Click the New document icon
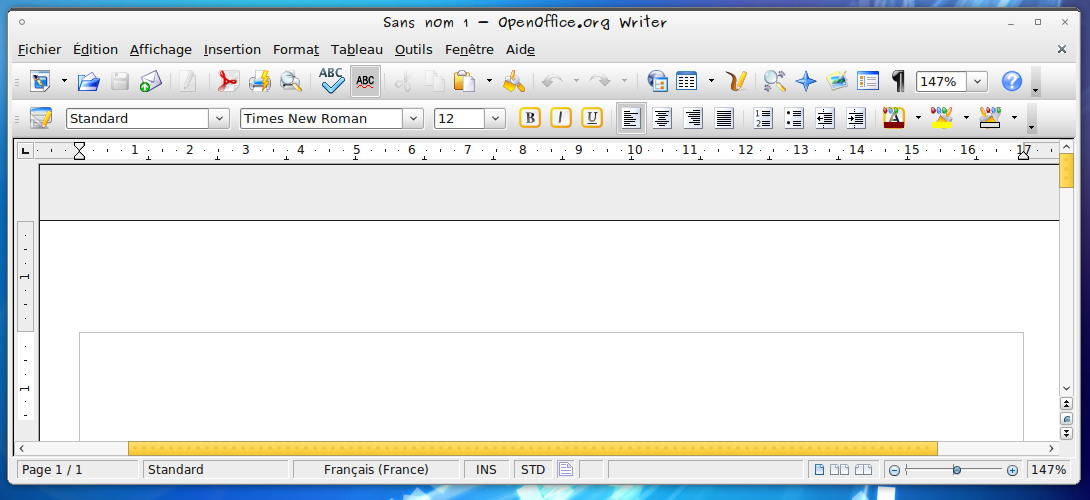The image size is (1090, 500). pyautogui.click(x=41, y=81)
